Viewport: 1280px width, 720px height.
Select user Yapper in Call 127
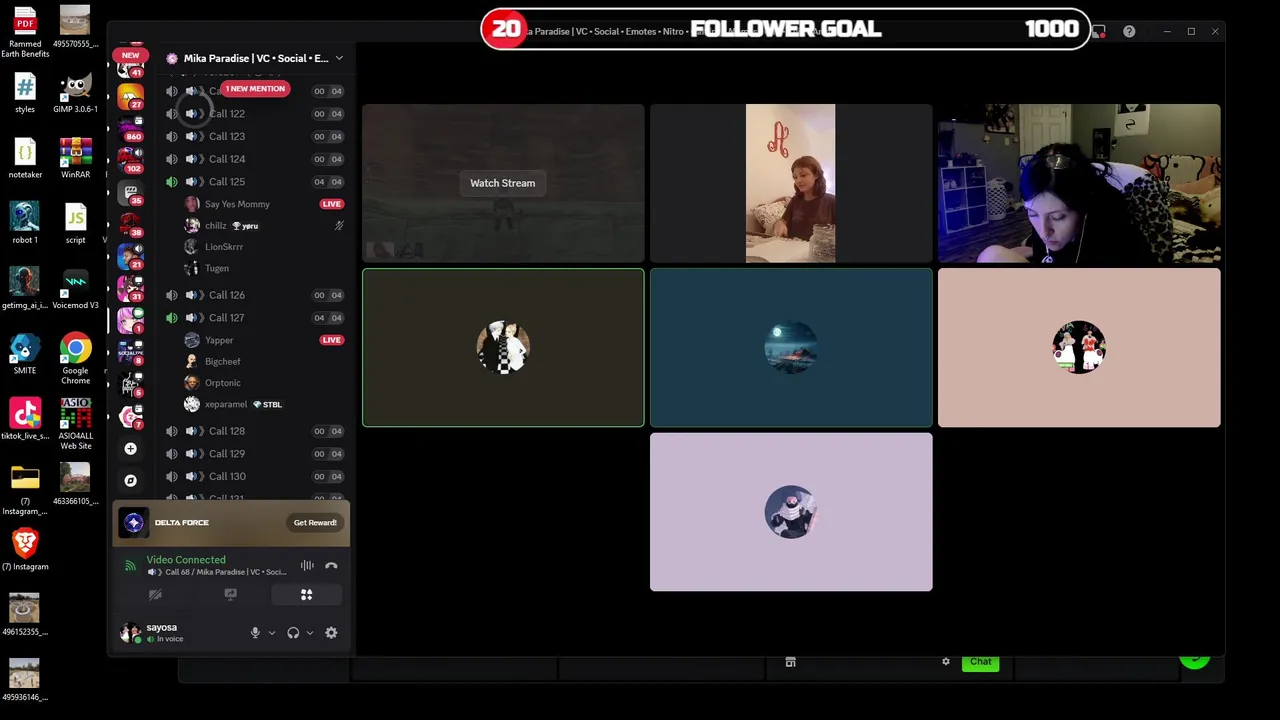219,340
